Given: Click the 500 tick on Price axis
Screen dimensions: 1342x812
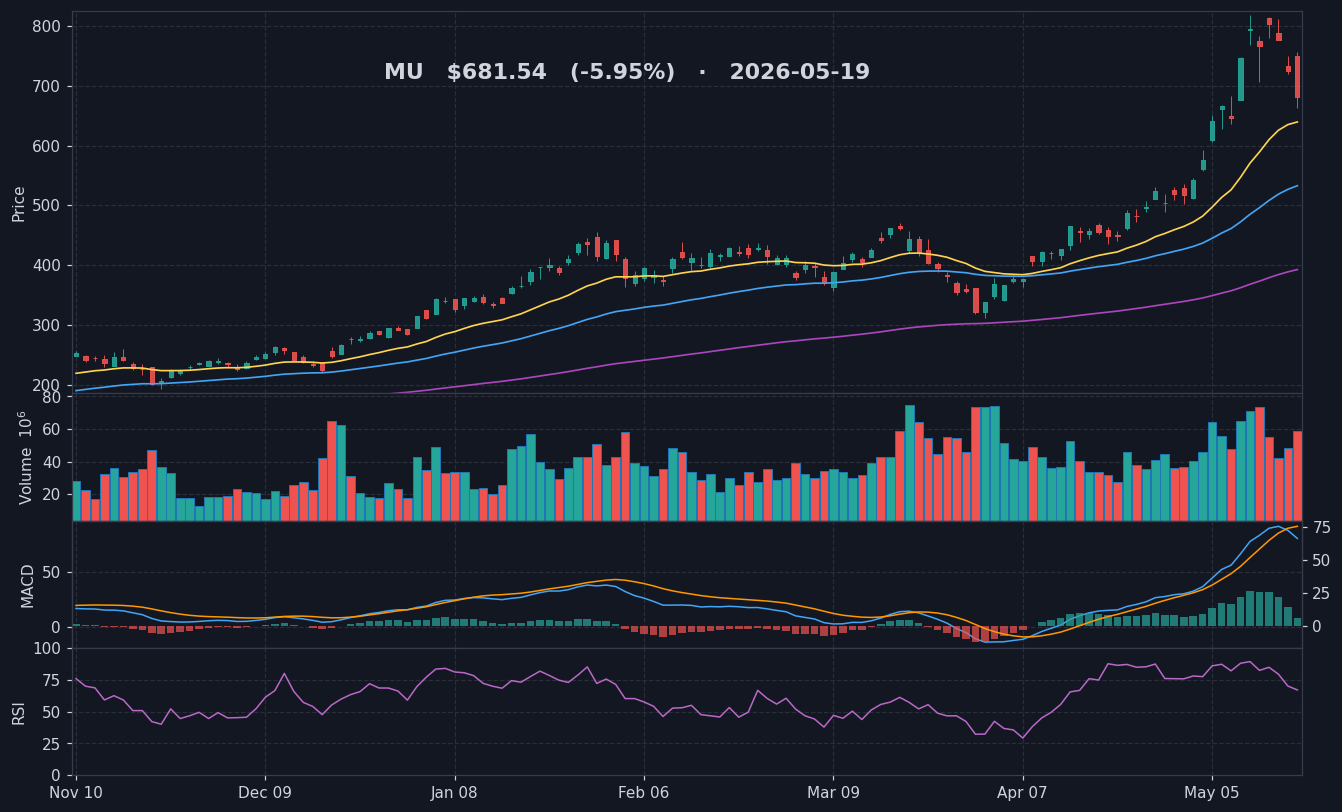Looking at the screenshot, I should [46, 206].
